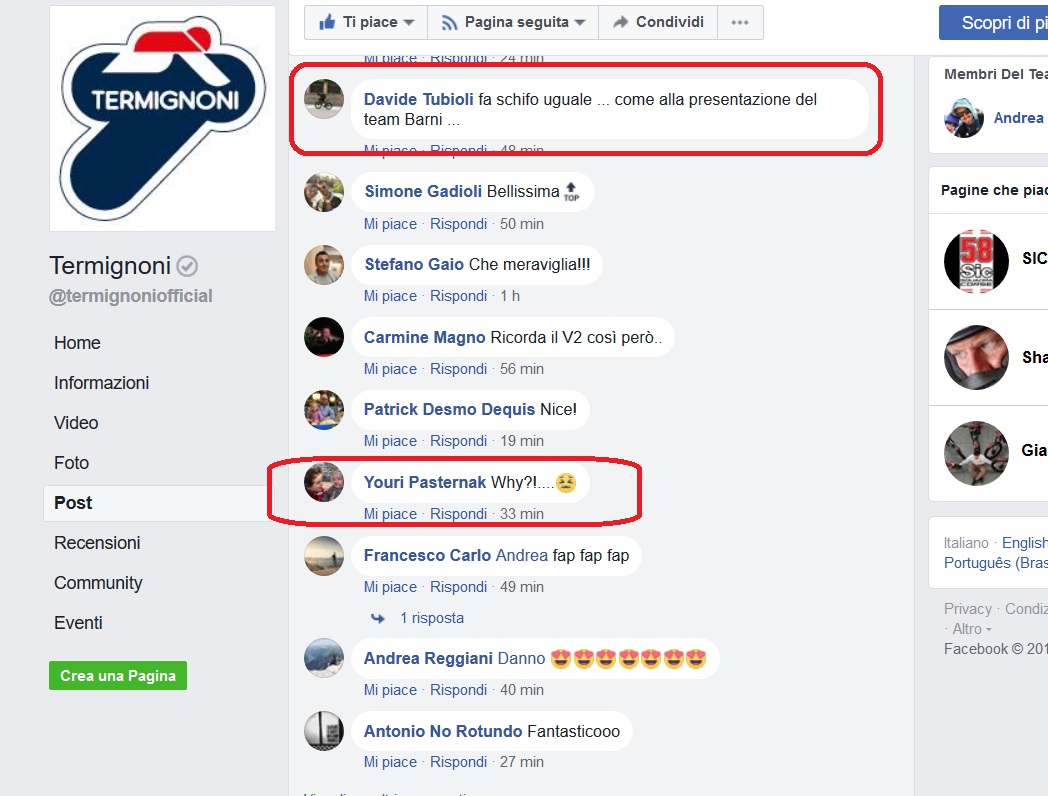Click the thumbs-up Ti piace icon
1048x796 pixels.
tap(327, 23)
